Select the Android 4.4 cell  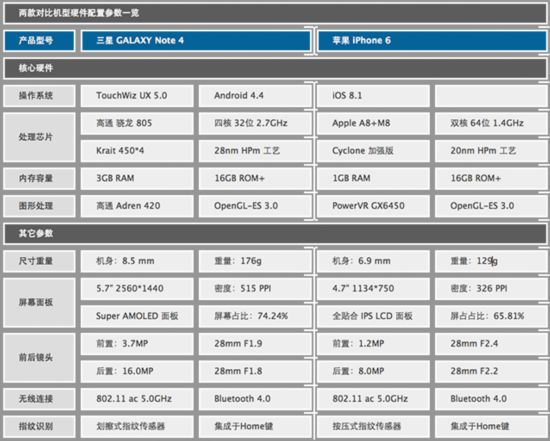255,96
